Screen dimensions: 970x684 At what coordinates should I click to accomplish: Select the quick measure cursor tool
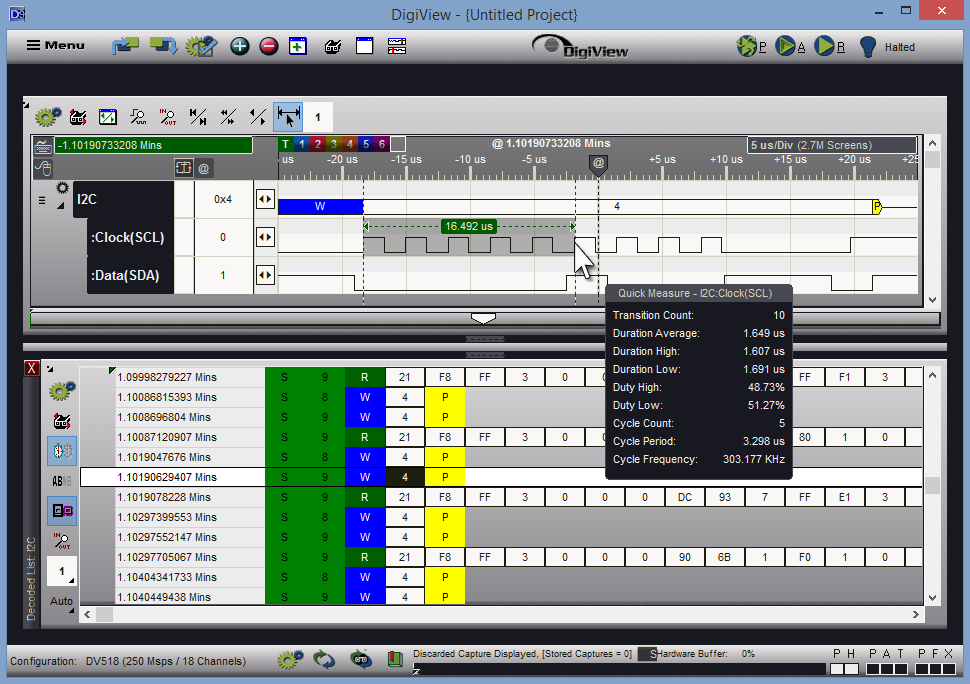pyautogui.click(x=288, y=117)
